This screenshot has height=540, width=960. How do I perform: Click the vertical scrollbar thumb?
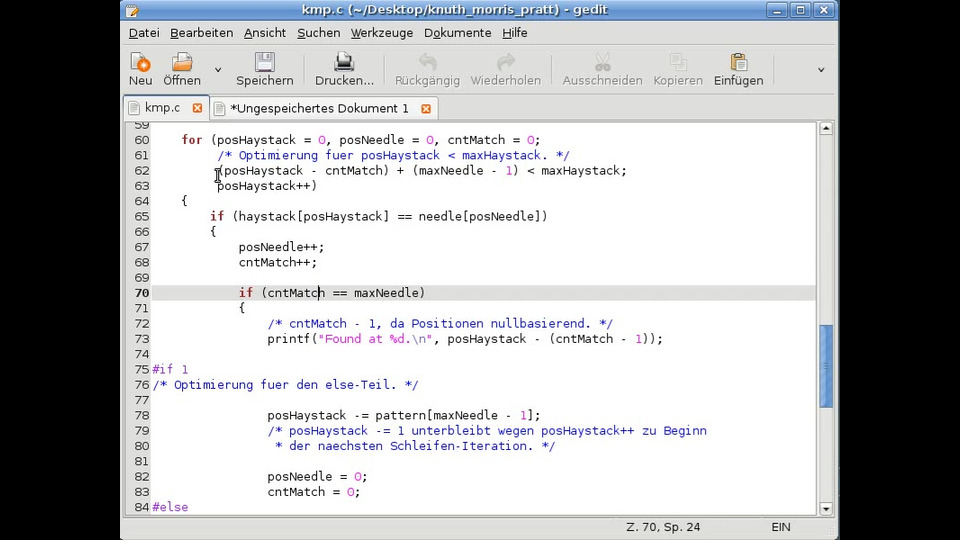pyautogui.click(x=826, y=366)
